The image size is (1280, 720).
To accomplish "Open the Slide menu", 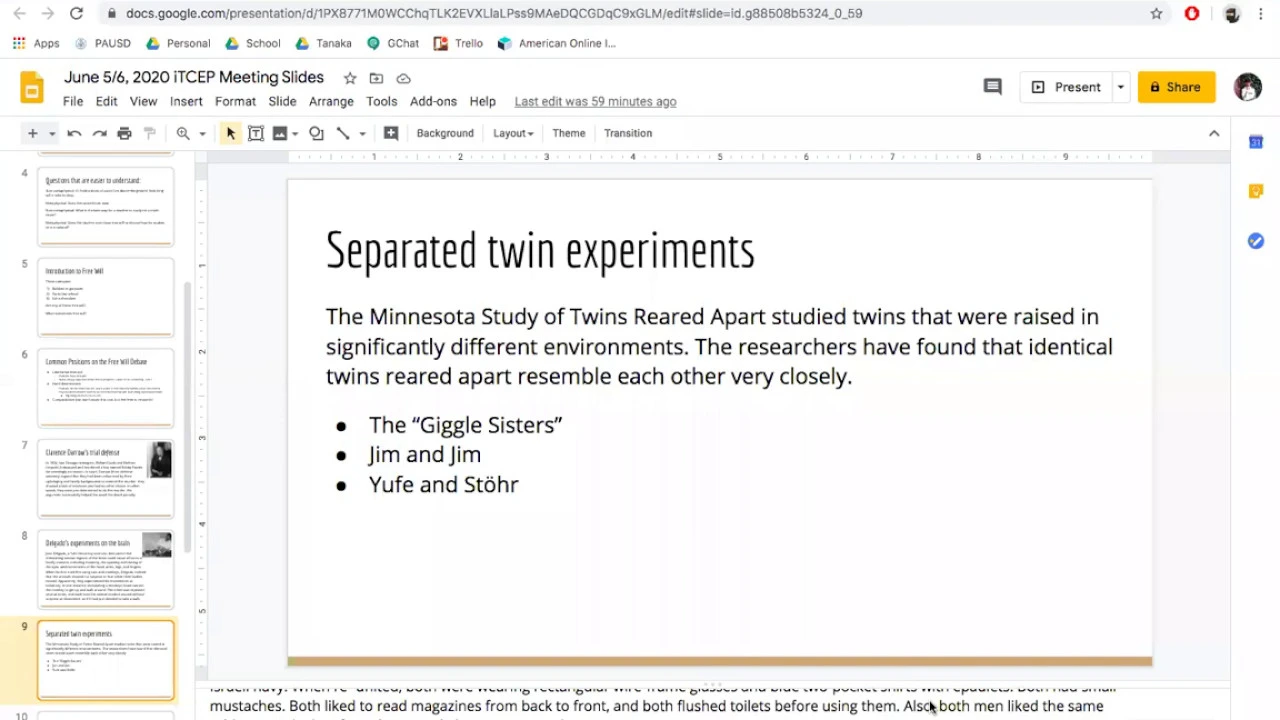I will click(x=282, y=101).
